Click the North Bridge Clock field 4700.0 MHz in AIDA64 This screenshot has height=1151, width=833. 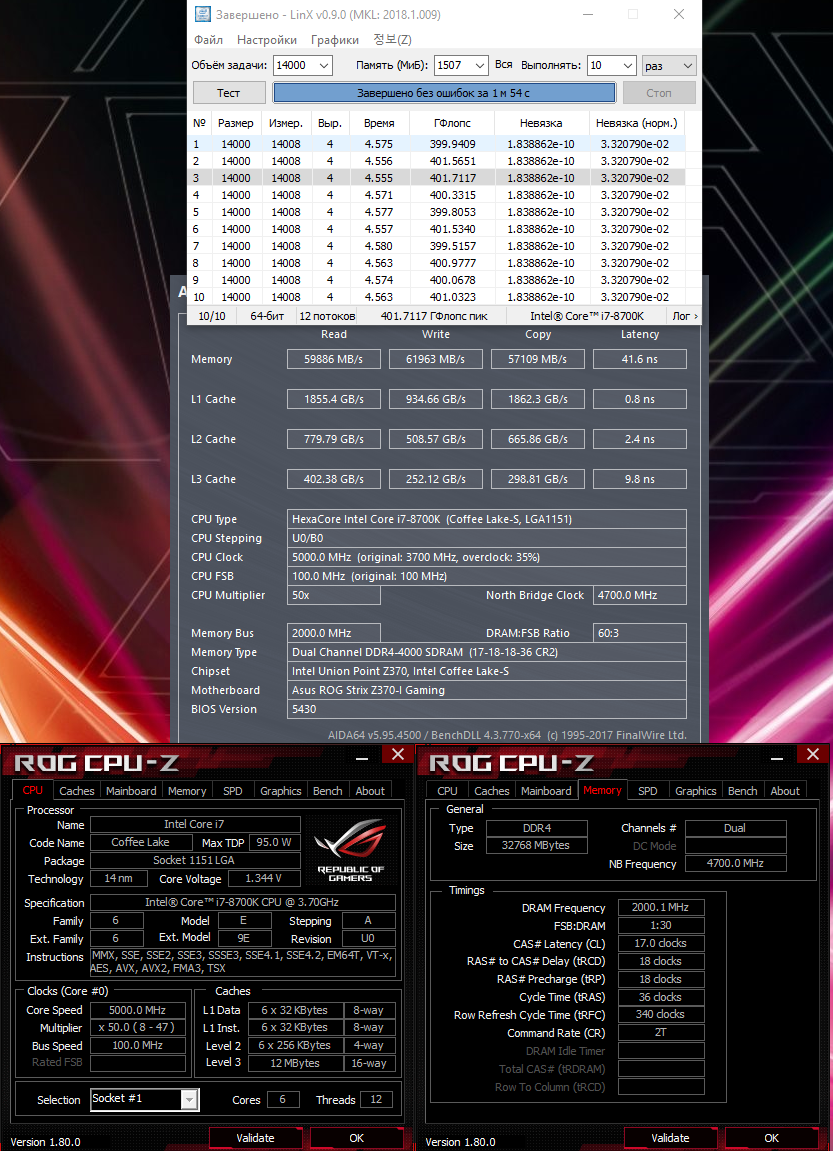[x=639, y=595]
